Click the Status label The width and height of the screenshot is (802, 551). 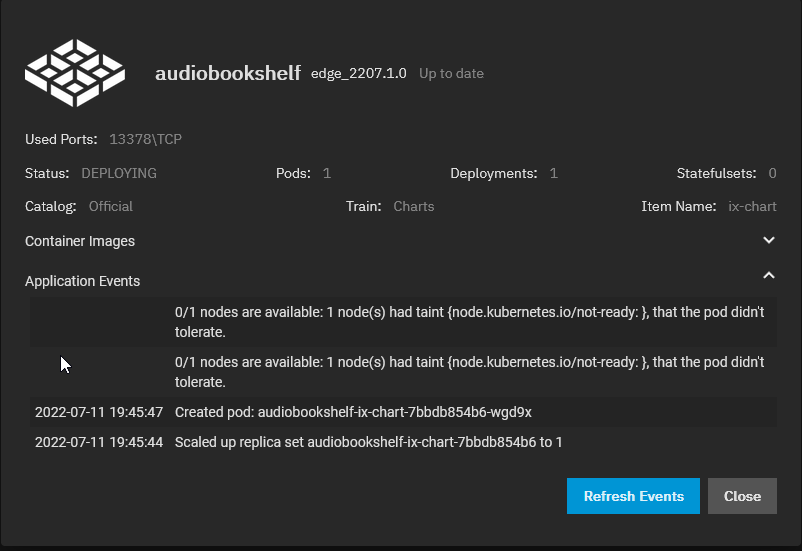pyautogui.click(x=47, y=173)
